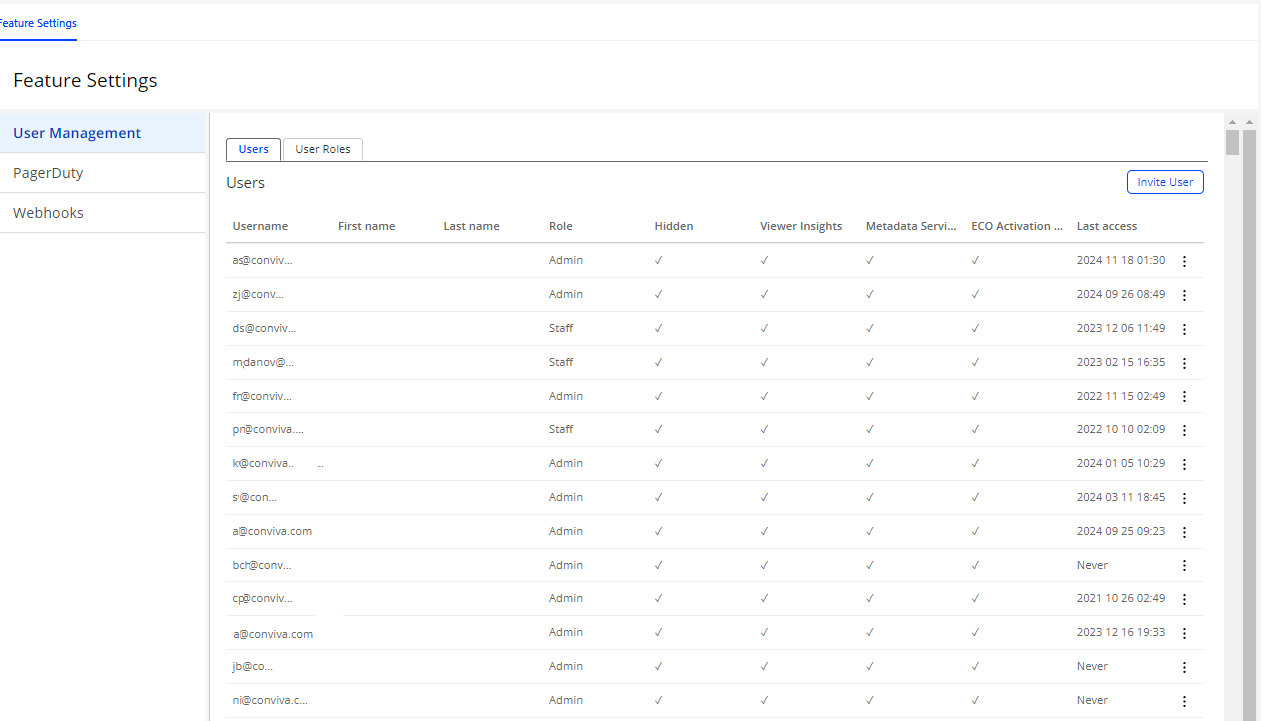Select the Users tab
1261x721 pixels.
click(x=254, y=149)
